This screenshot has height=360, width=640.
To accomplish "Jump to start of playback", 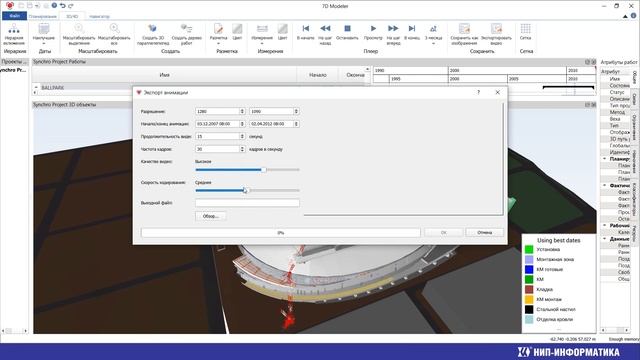I will [305, 32].
